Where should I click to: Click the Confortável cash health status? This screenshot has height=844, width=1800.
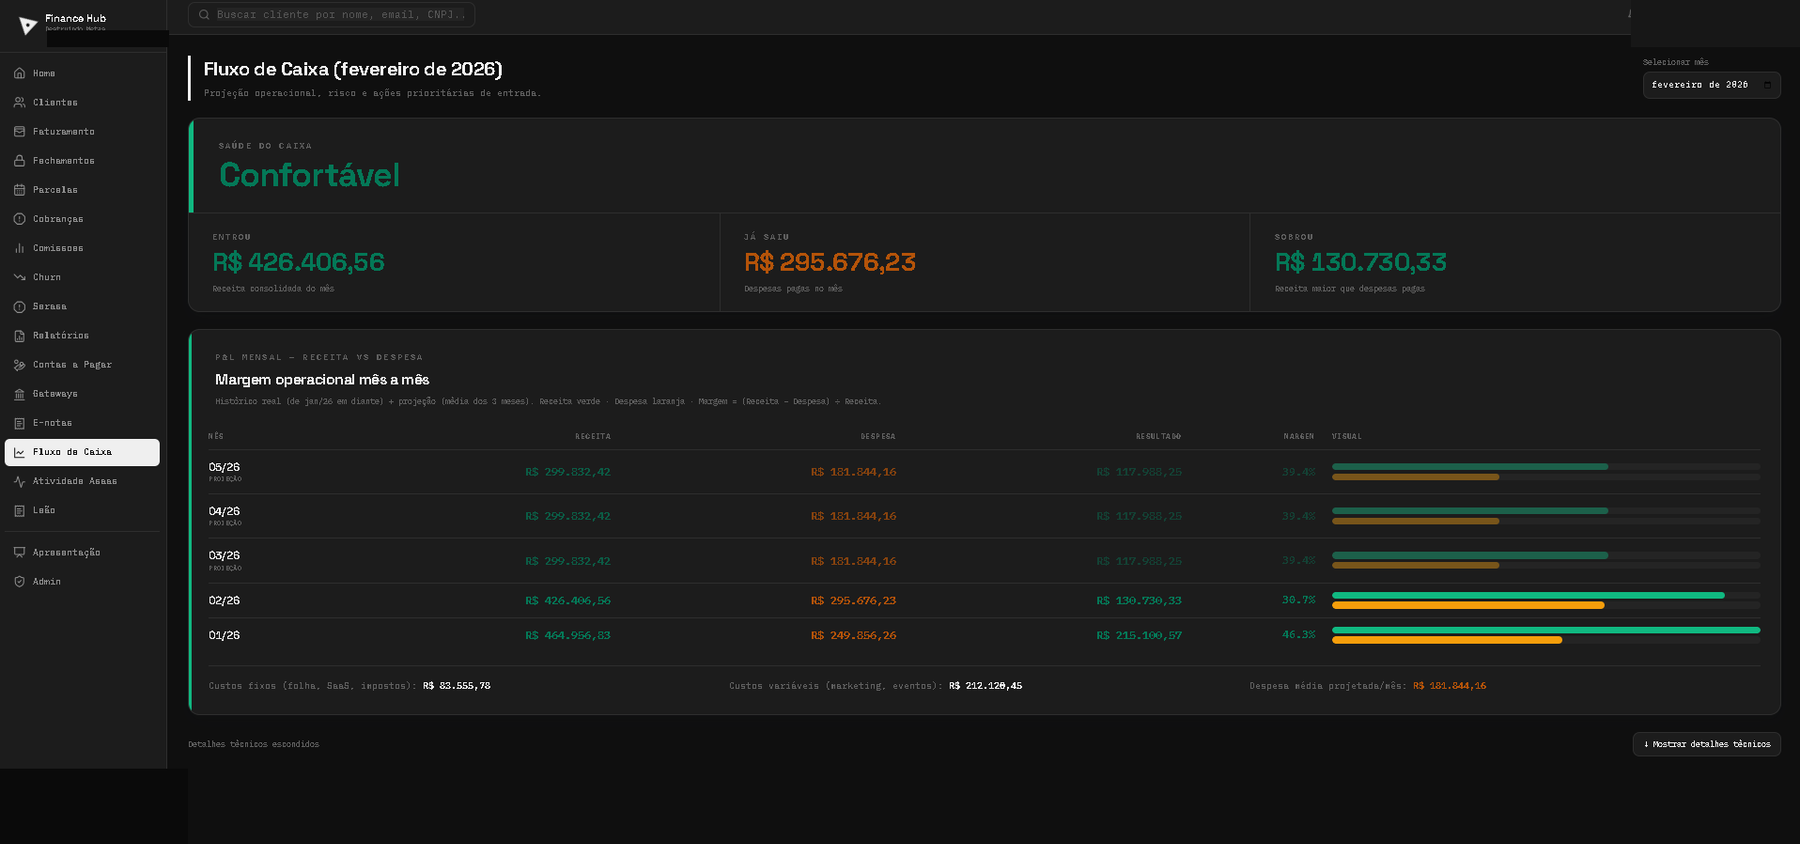point(309,175)
